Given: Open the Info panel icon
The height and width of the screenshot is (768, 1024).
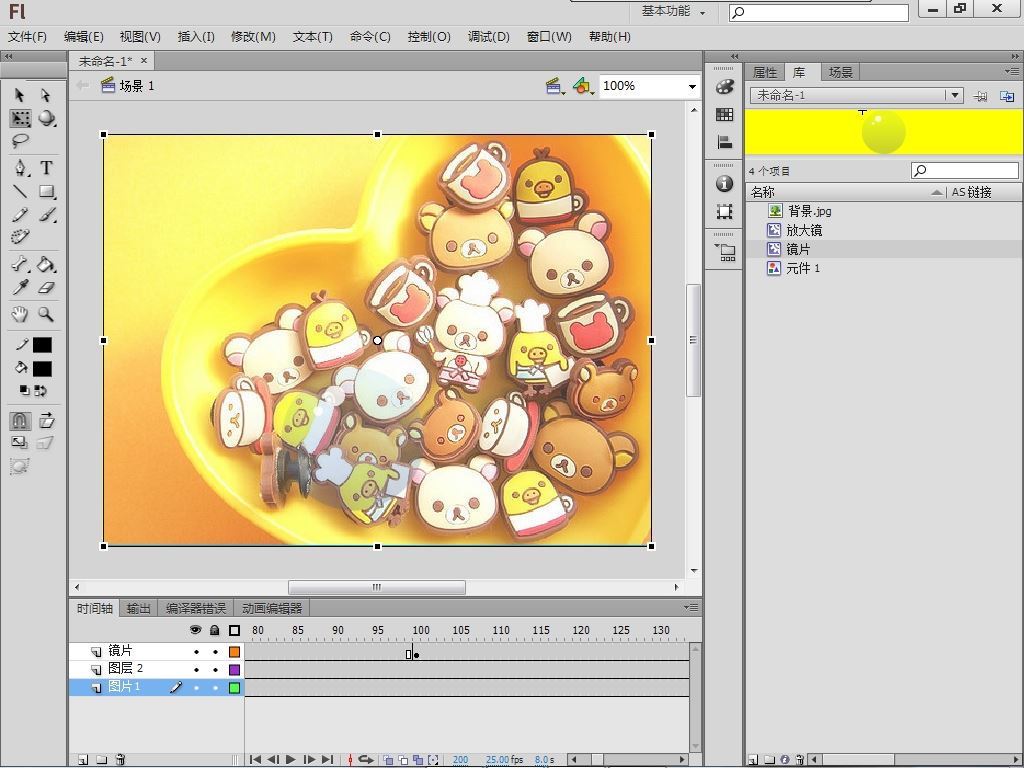Looking at the screenshot, I should point(724,184).
